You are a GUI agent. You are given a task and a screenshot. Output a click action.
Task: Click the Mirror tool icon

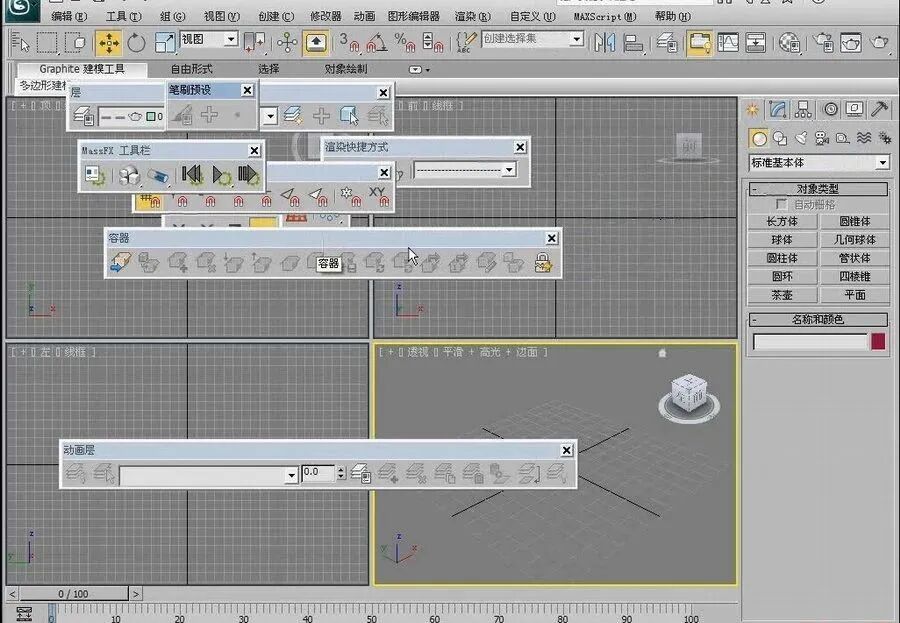click(x=604, y=43)
